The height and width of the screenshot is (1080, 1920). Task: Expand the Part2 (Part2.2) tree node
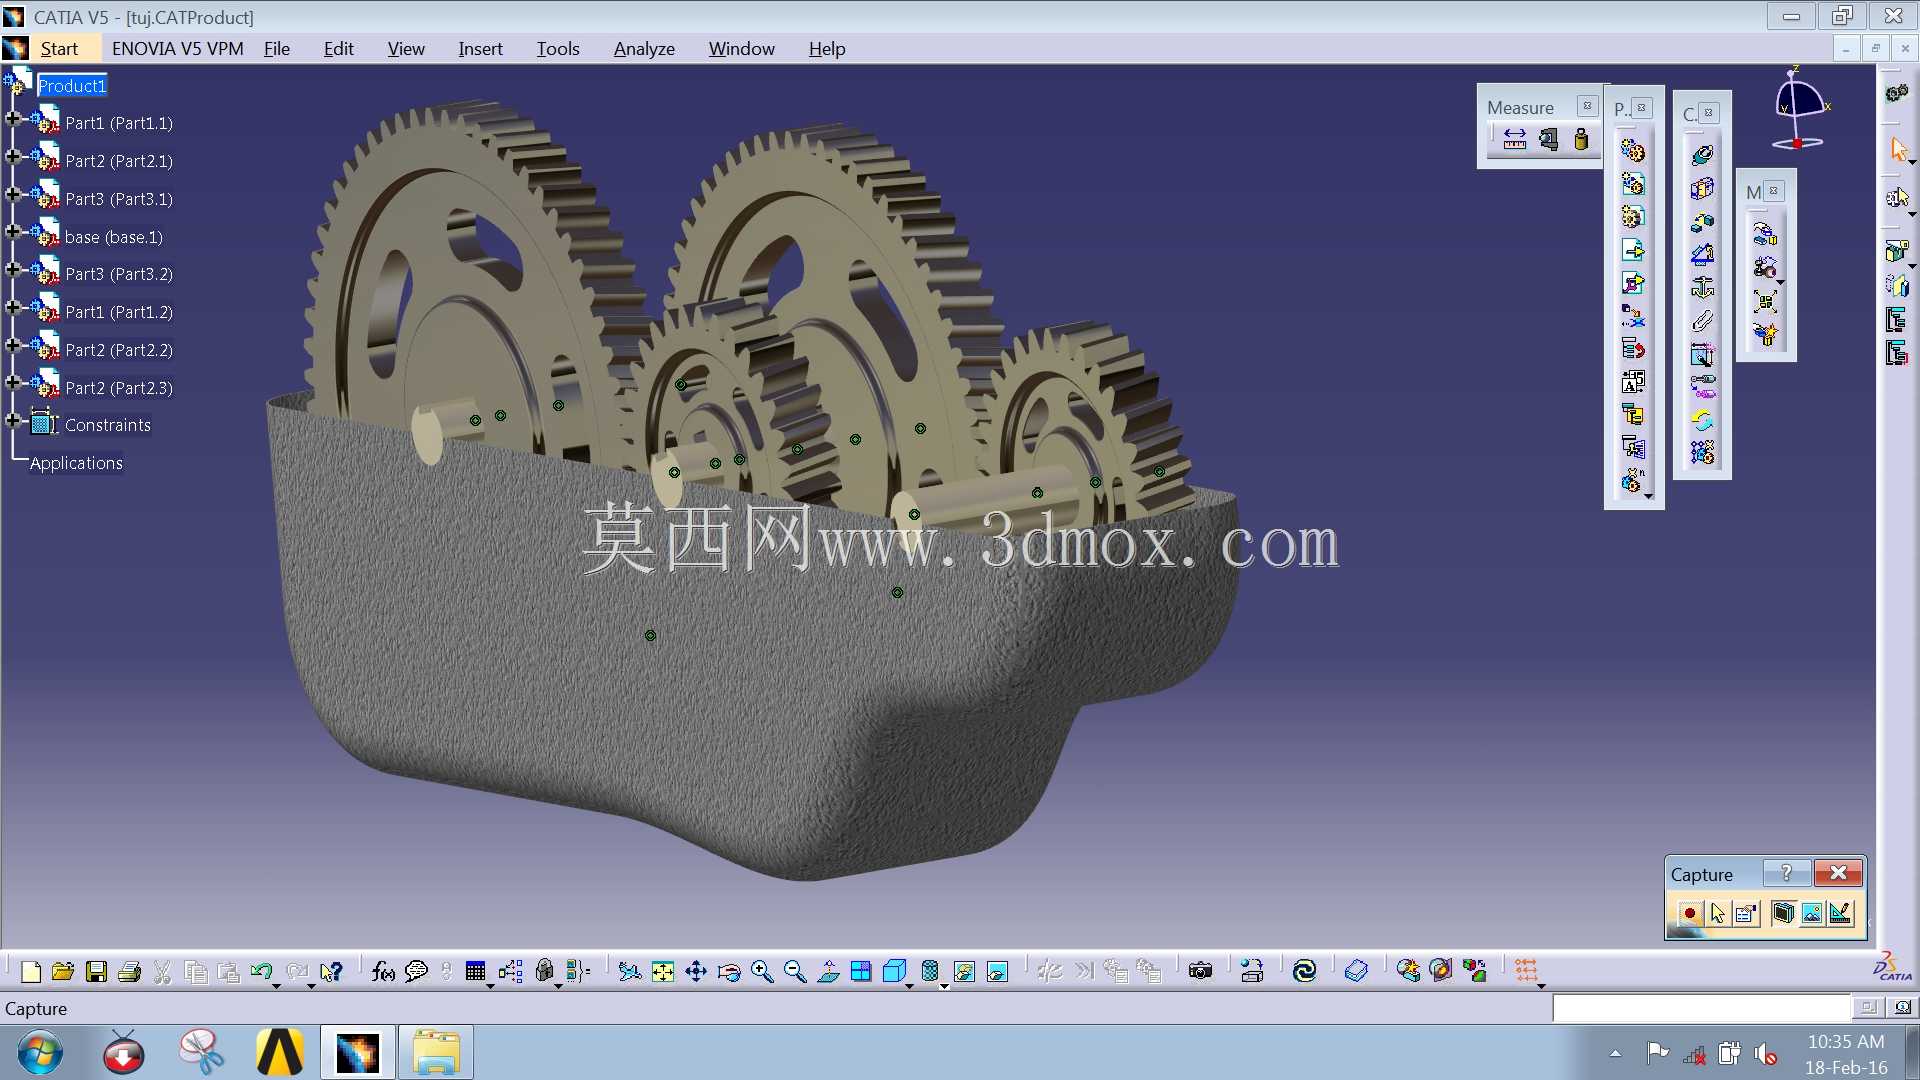coord(12,346)
